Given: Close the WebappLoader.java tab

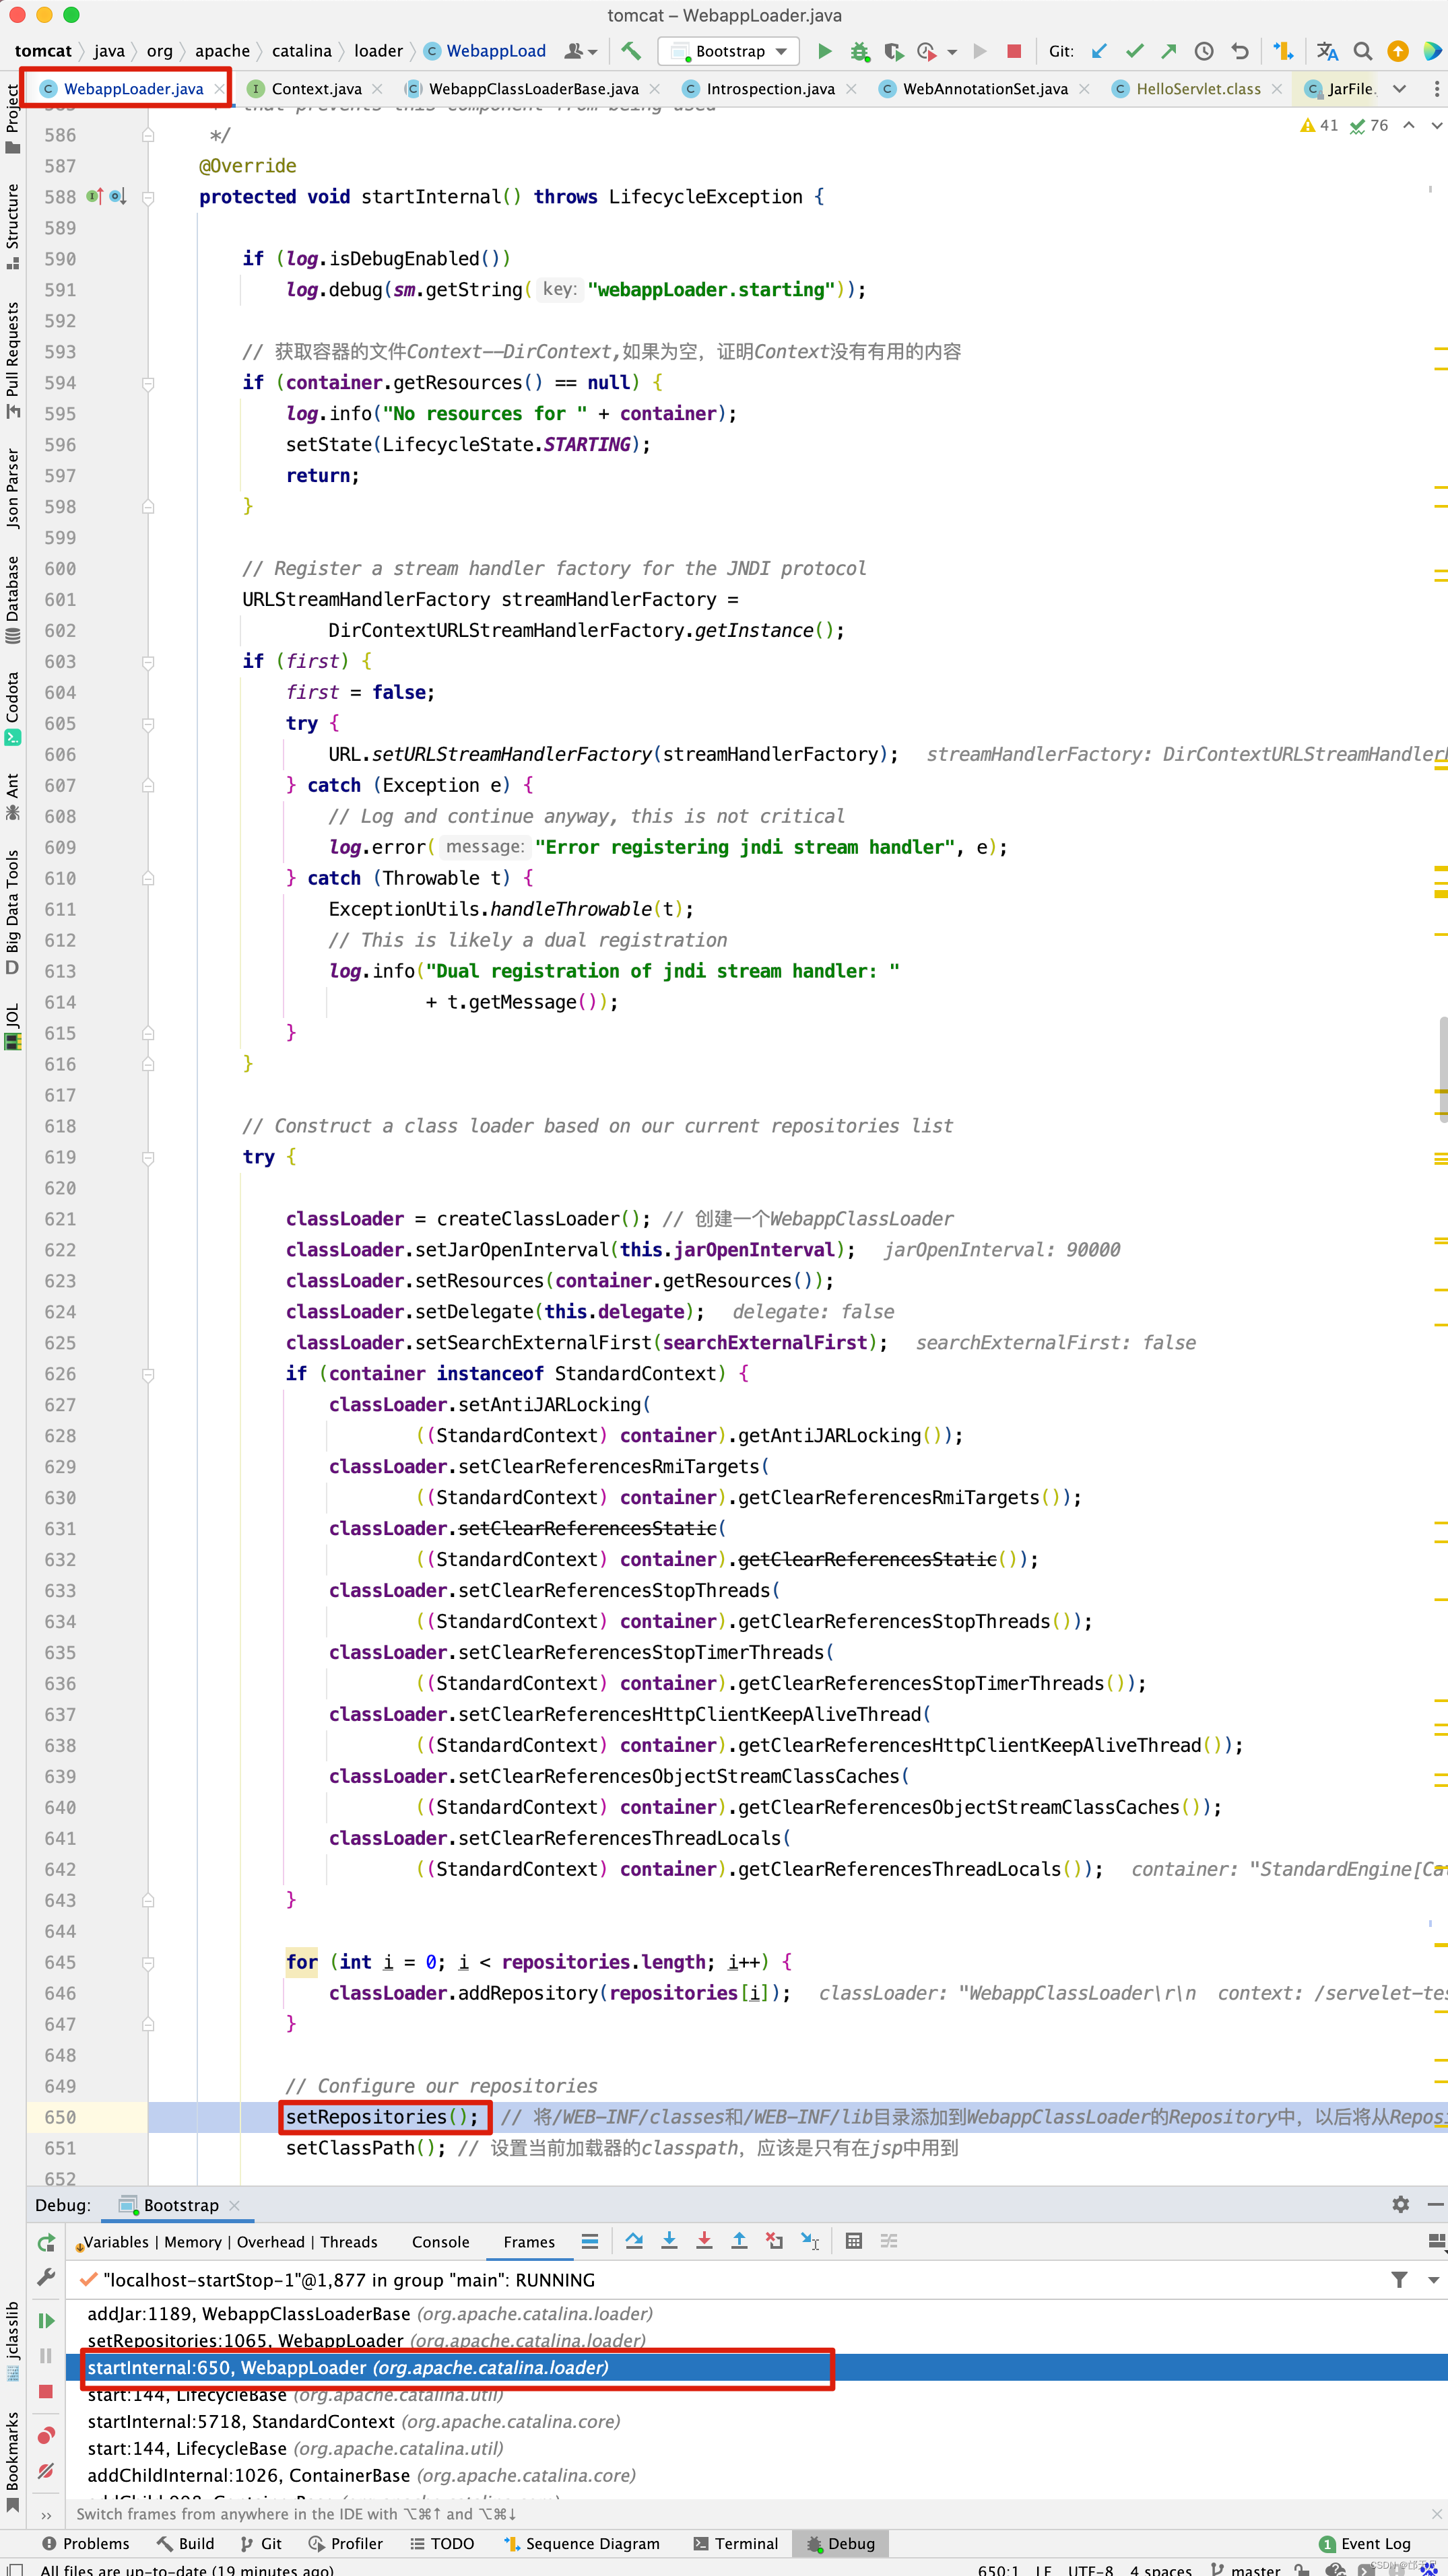Looking at the screenshot, I should 219,89.
